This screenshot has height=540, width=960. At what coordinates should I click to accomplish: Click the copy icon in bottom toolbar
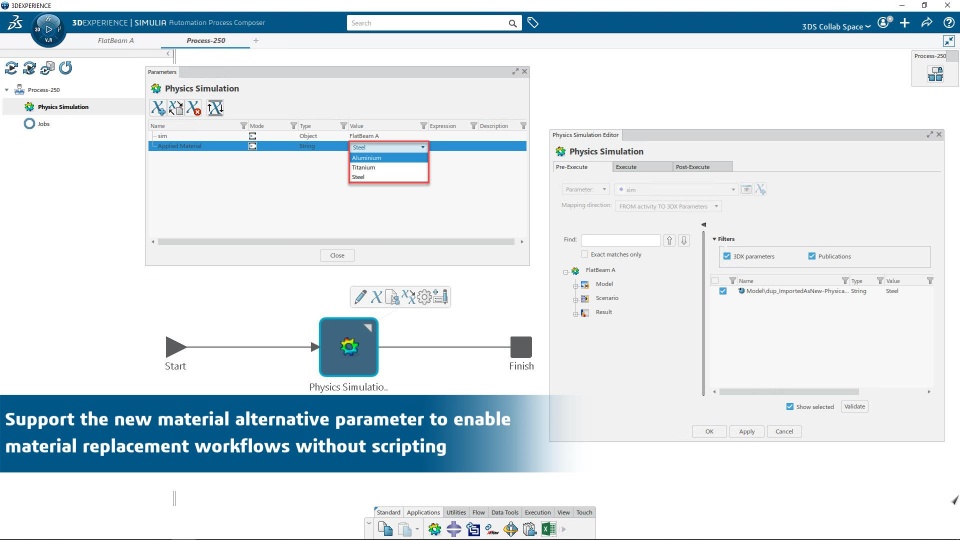click(385, 529)
